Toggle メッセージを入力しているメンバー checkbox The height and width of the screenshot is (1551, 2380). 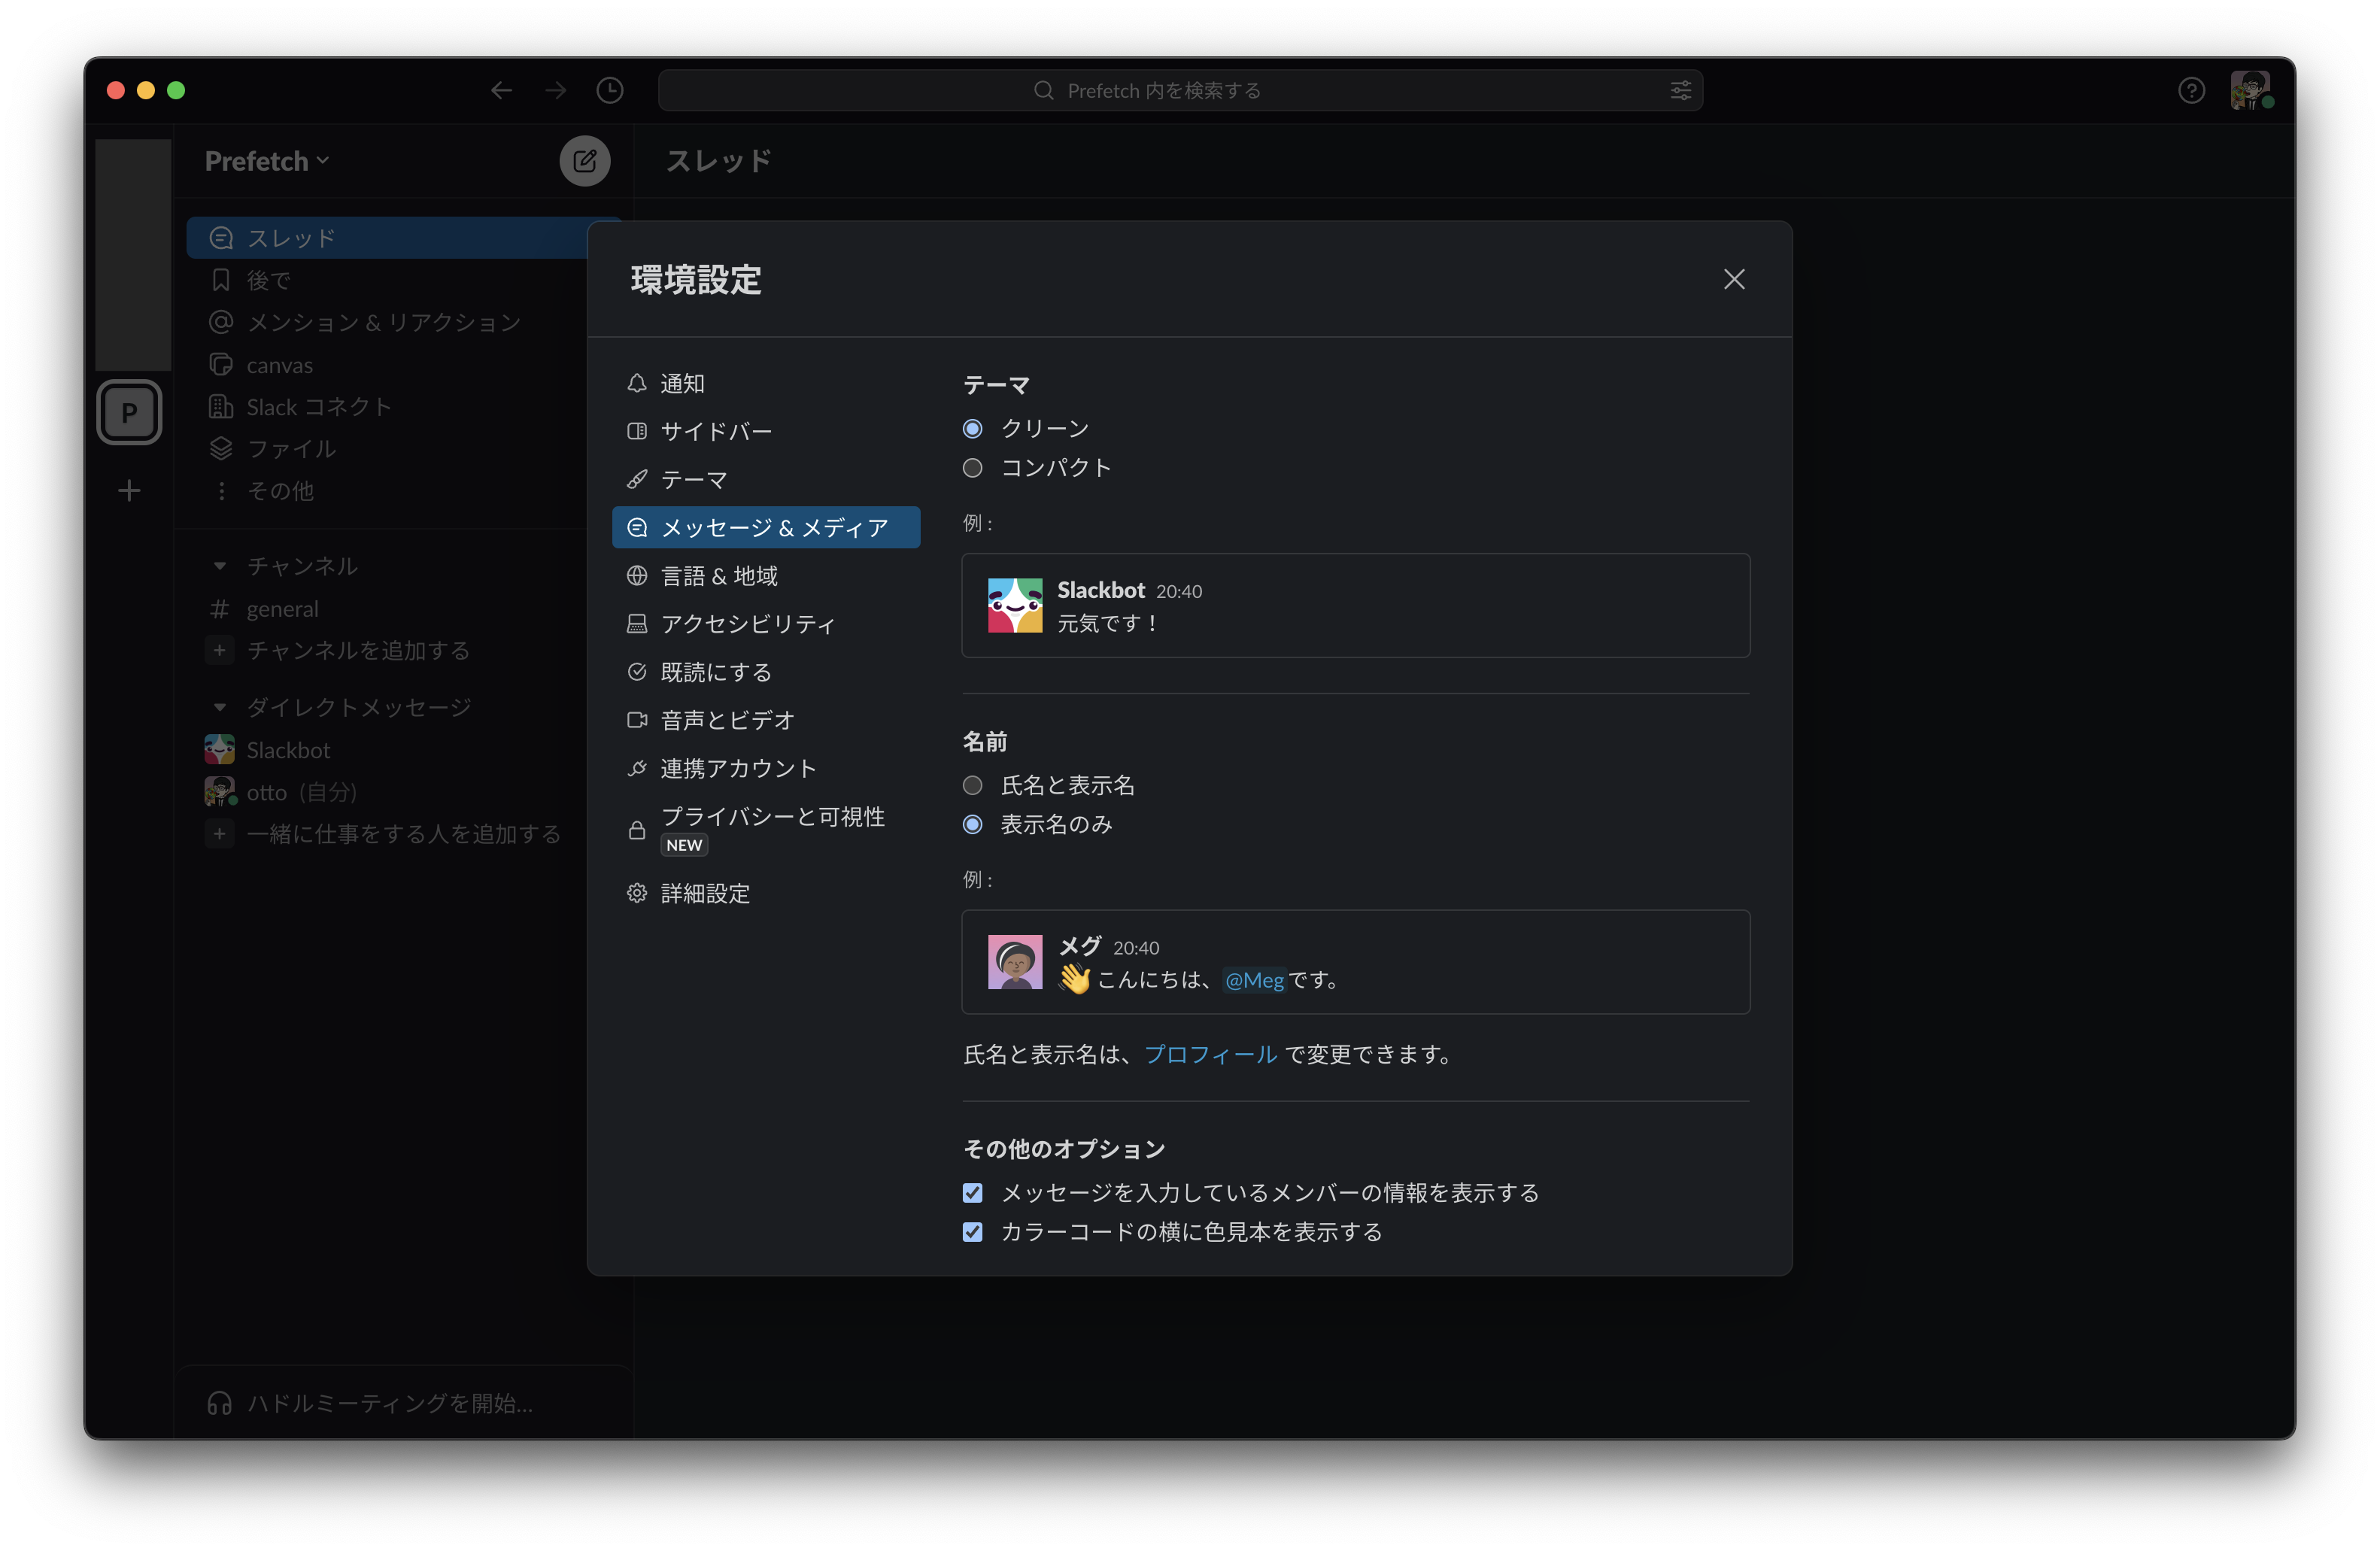tap(972, 1193)
